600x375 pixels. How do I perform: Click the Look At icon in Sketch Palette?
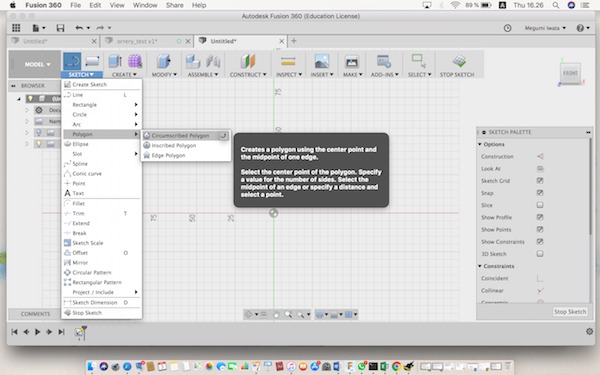(x=540, y=168)
